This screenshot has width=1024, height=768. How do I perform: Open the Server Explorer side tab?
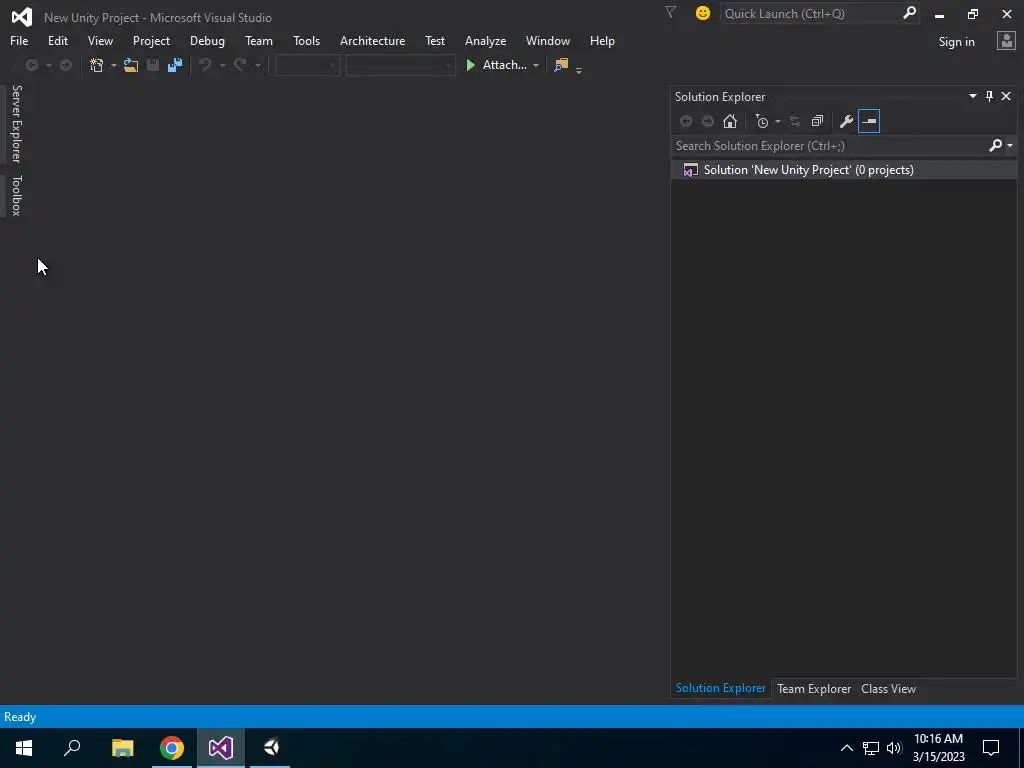[x=16, y=123]
